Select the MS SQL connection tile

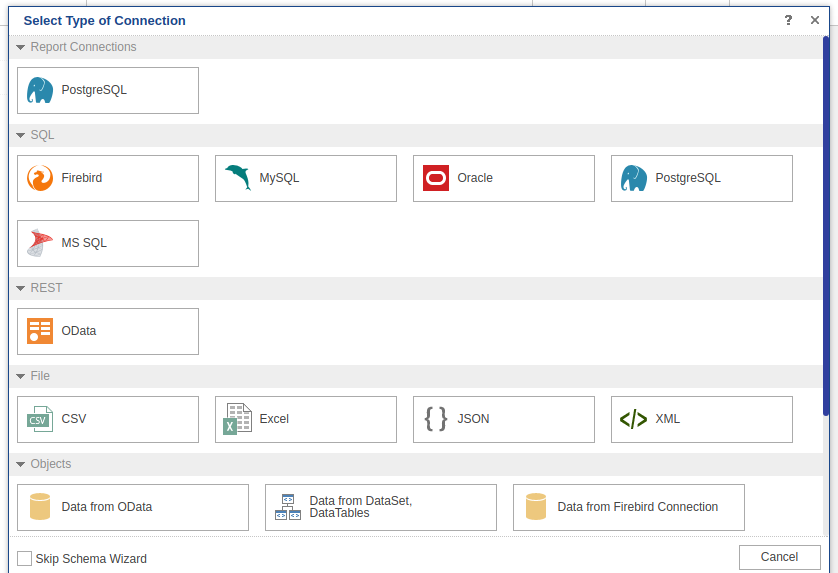tap(108, 243)
